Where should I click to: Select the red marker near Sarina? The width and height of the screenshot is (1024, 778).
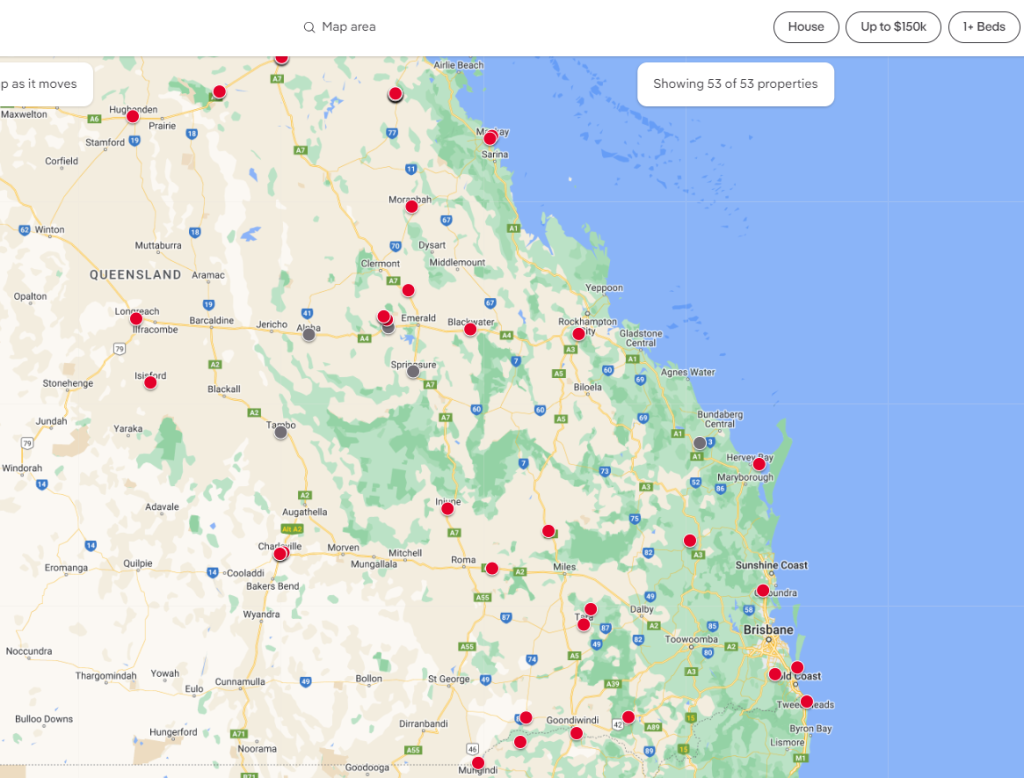tap(490, 139)
